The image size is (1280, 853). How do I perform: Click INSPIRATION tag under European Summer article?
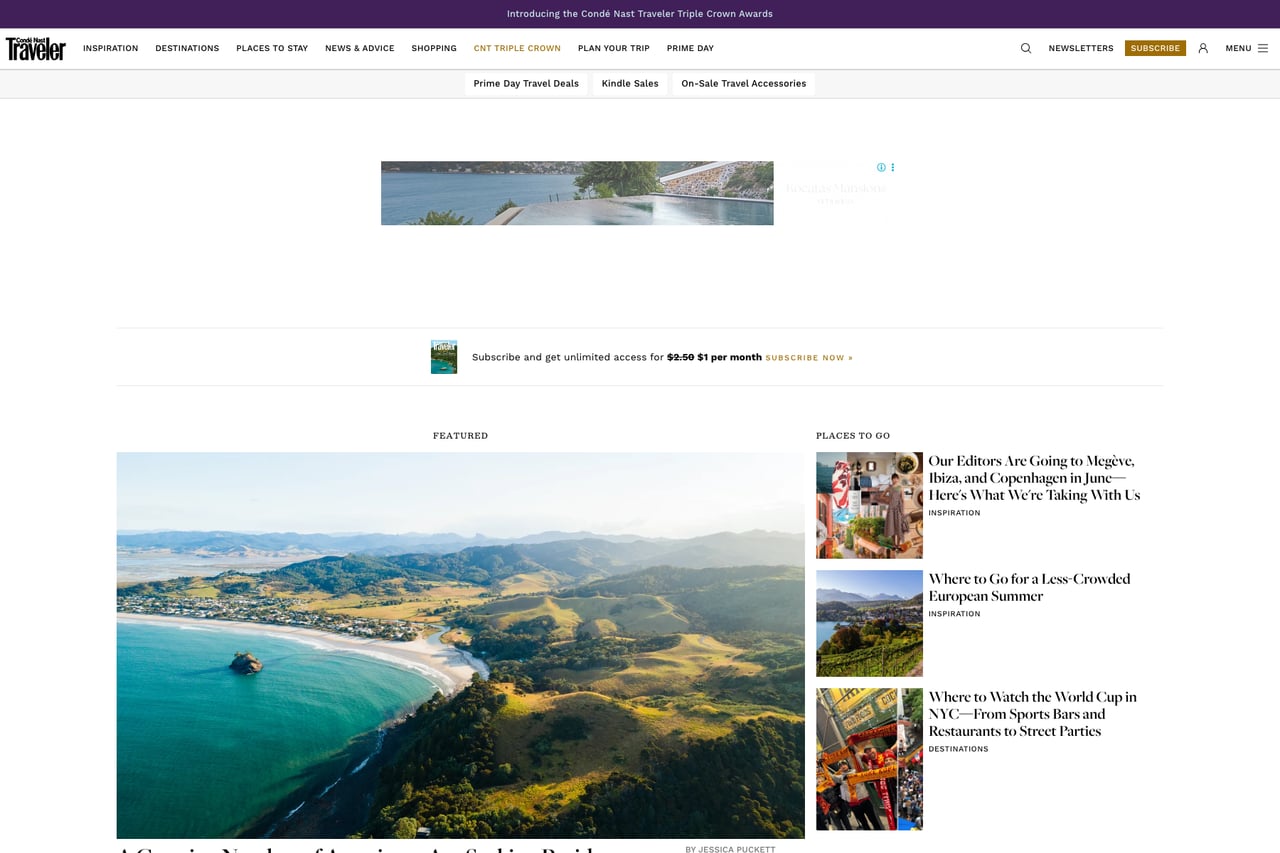[954, 614]
